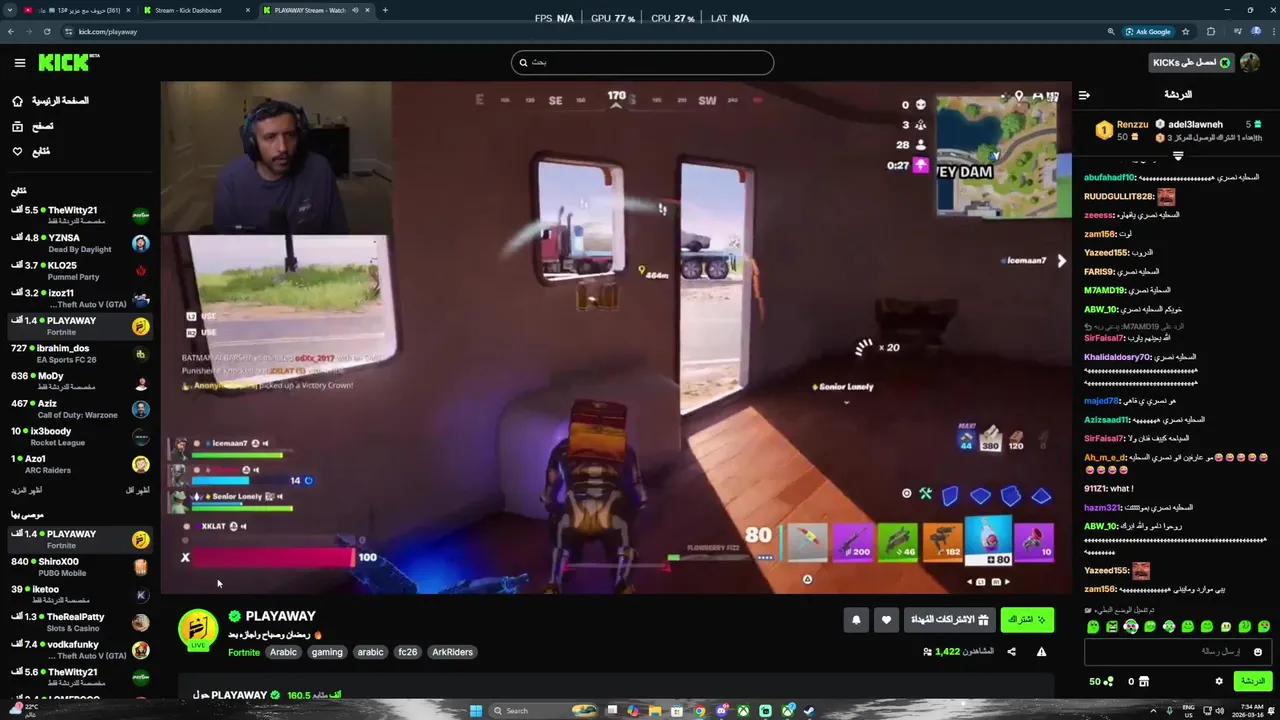This screenshot has width=1280, height=720.
Task: Open ShiroX00 recommended channel
Action: tap(78, 567)
